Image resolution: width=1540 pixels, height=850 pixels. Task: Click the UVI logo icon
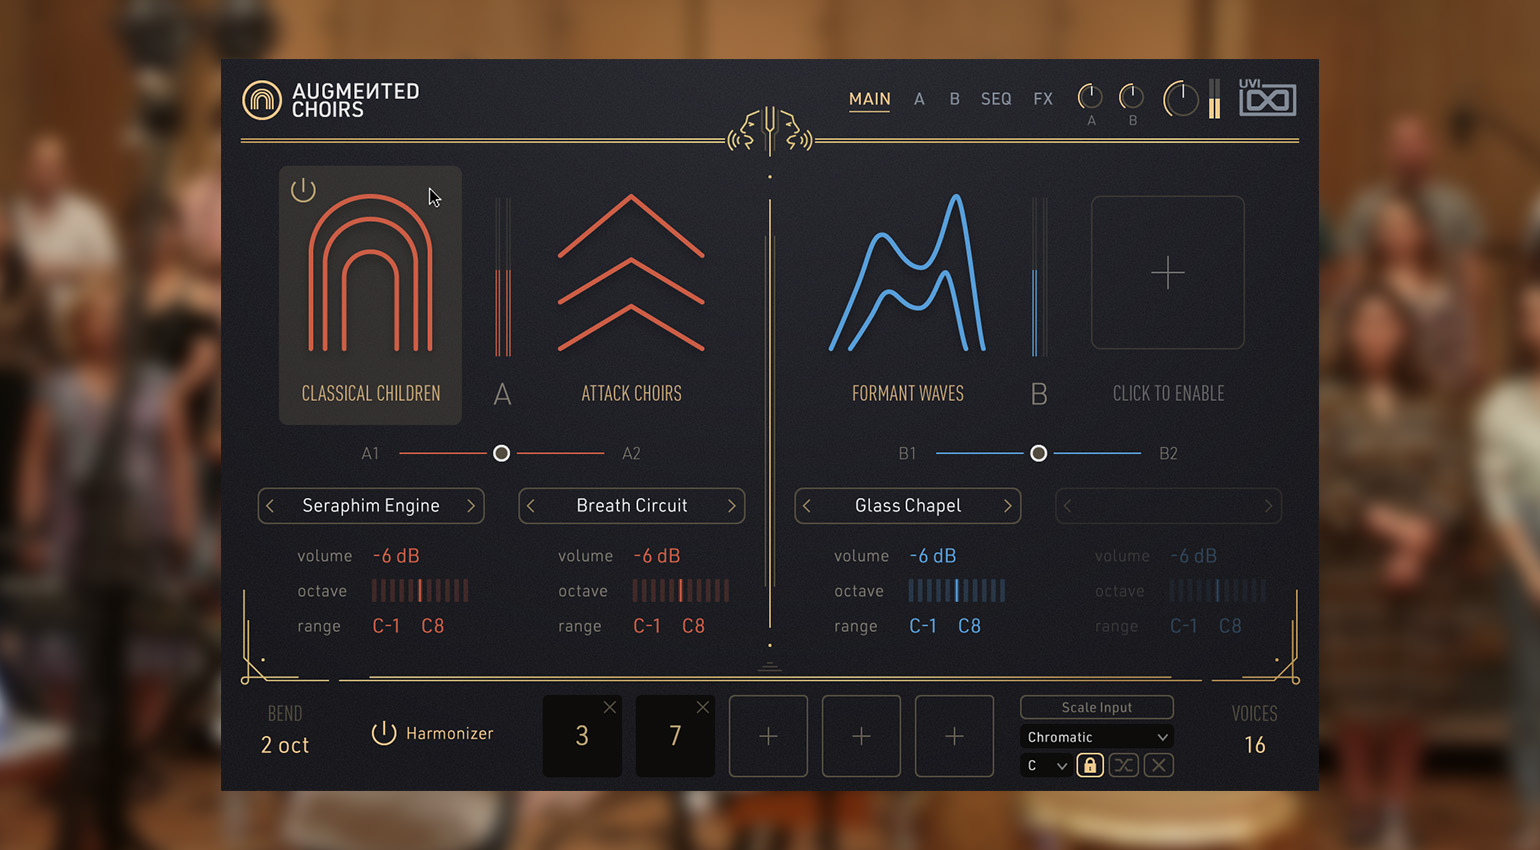coord(1267,99)
